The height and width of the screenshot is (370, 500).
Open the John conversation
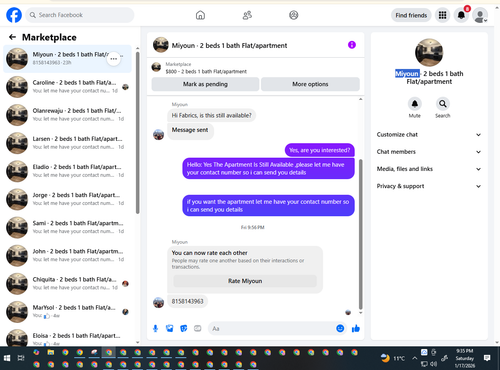(x=68, y=255)
